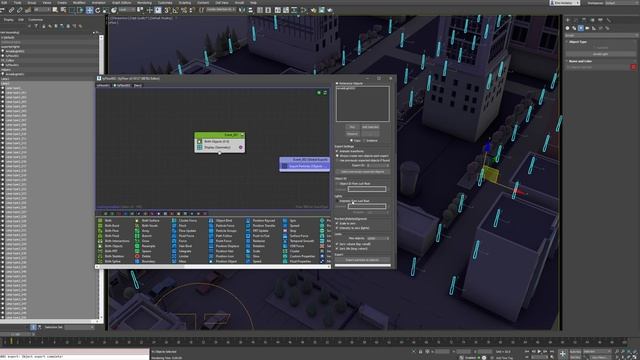Image resolution: width=640 pixels, height=360 pixels.
Task: Click the Export particles to objects button
Action: point(362,260)
